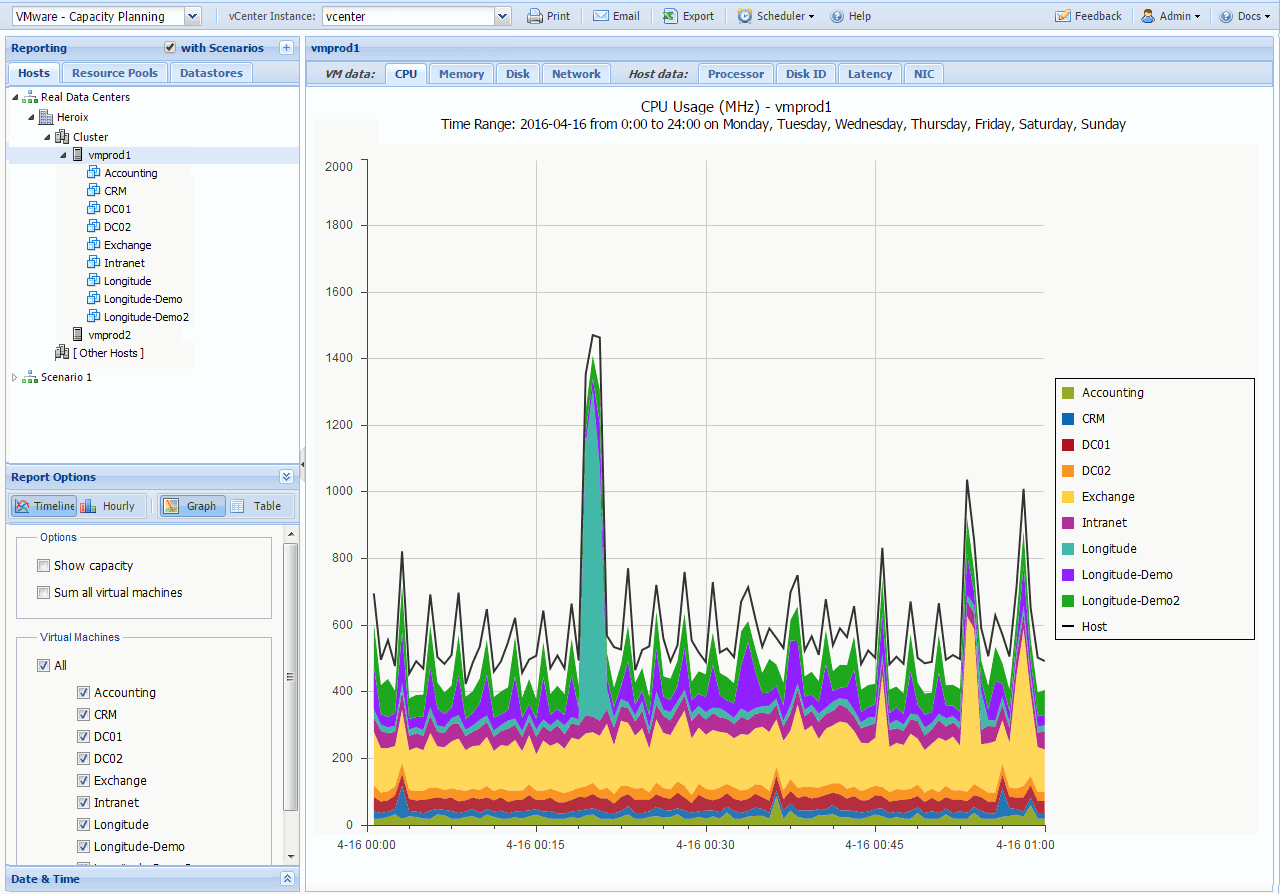
Task: Collapse the Heroix tree node
Action: point(31,118)
